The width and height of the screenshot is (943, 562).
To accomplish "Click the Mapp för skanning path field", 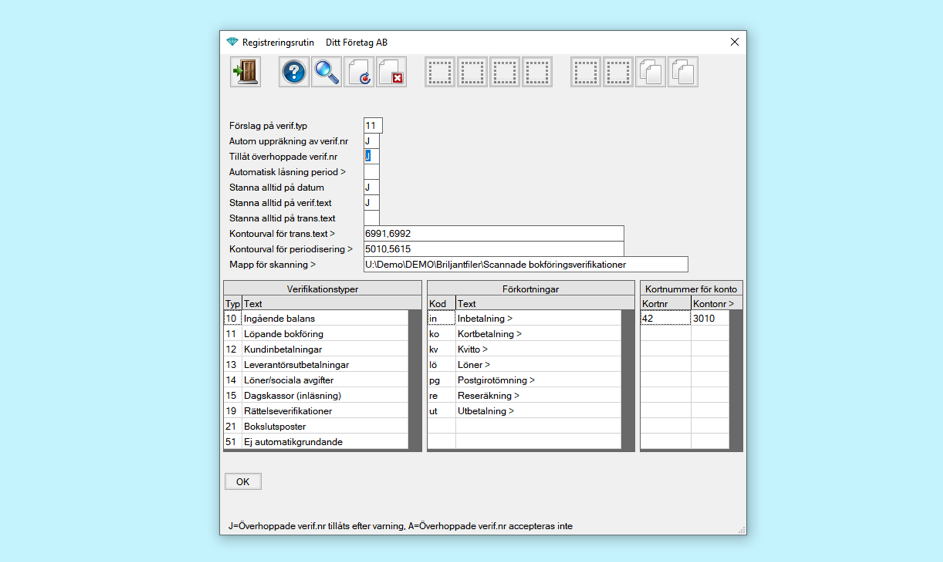I will click(526, 264).
